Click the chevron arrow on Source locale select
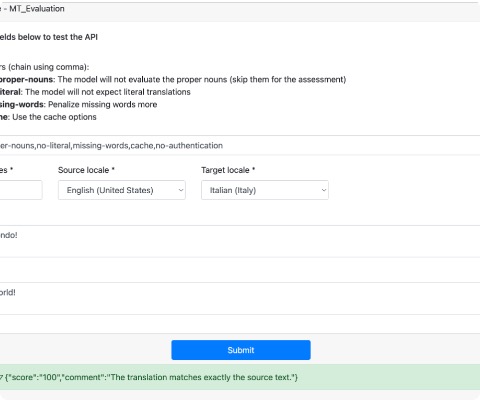This screenshot has width=480, height=400. [x=181, y=190]
